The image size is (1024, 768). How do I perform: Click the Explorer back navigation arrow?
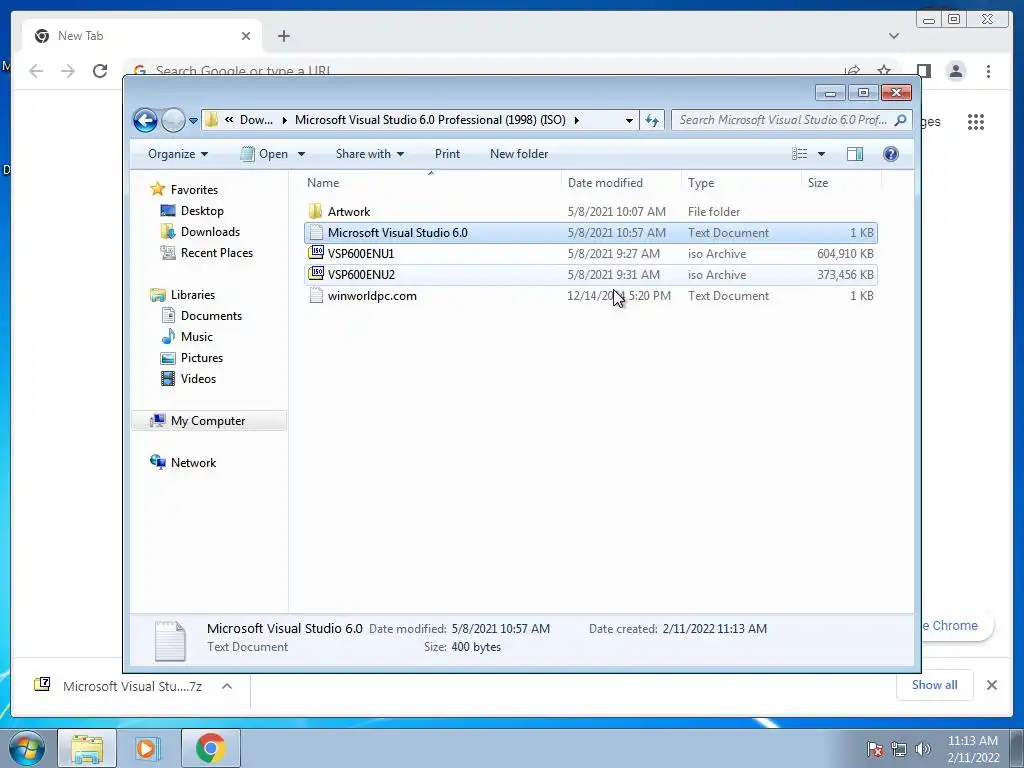tap(145, 120)
